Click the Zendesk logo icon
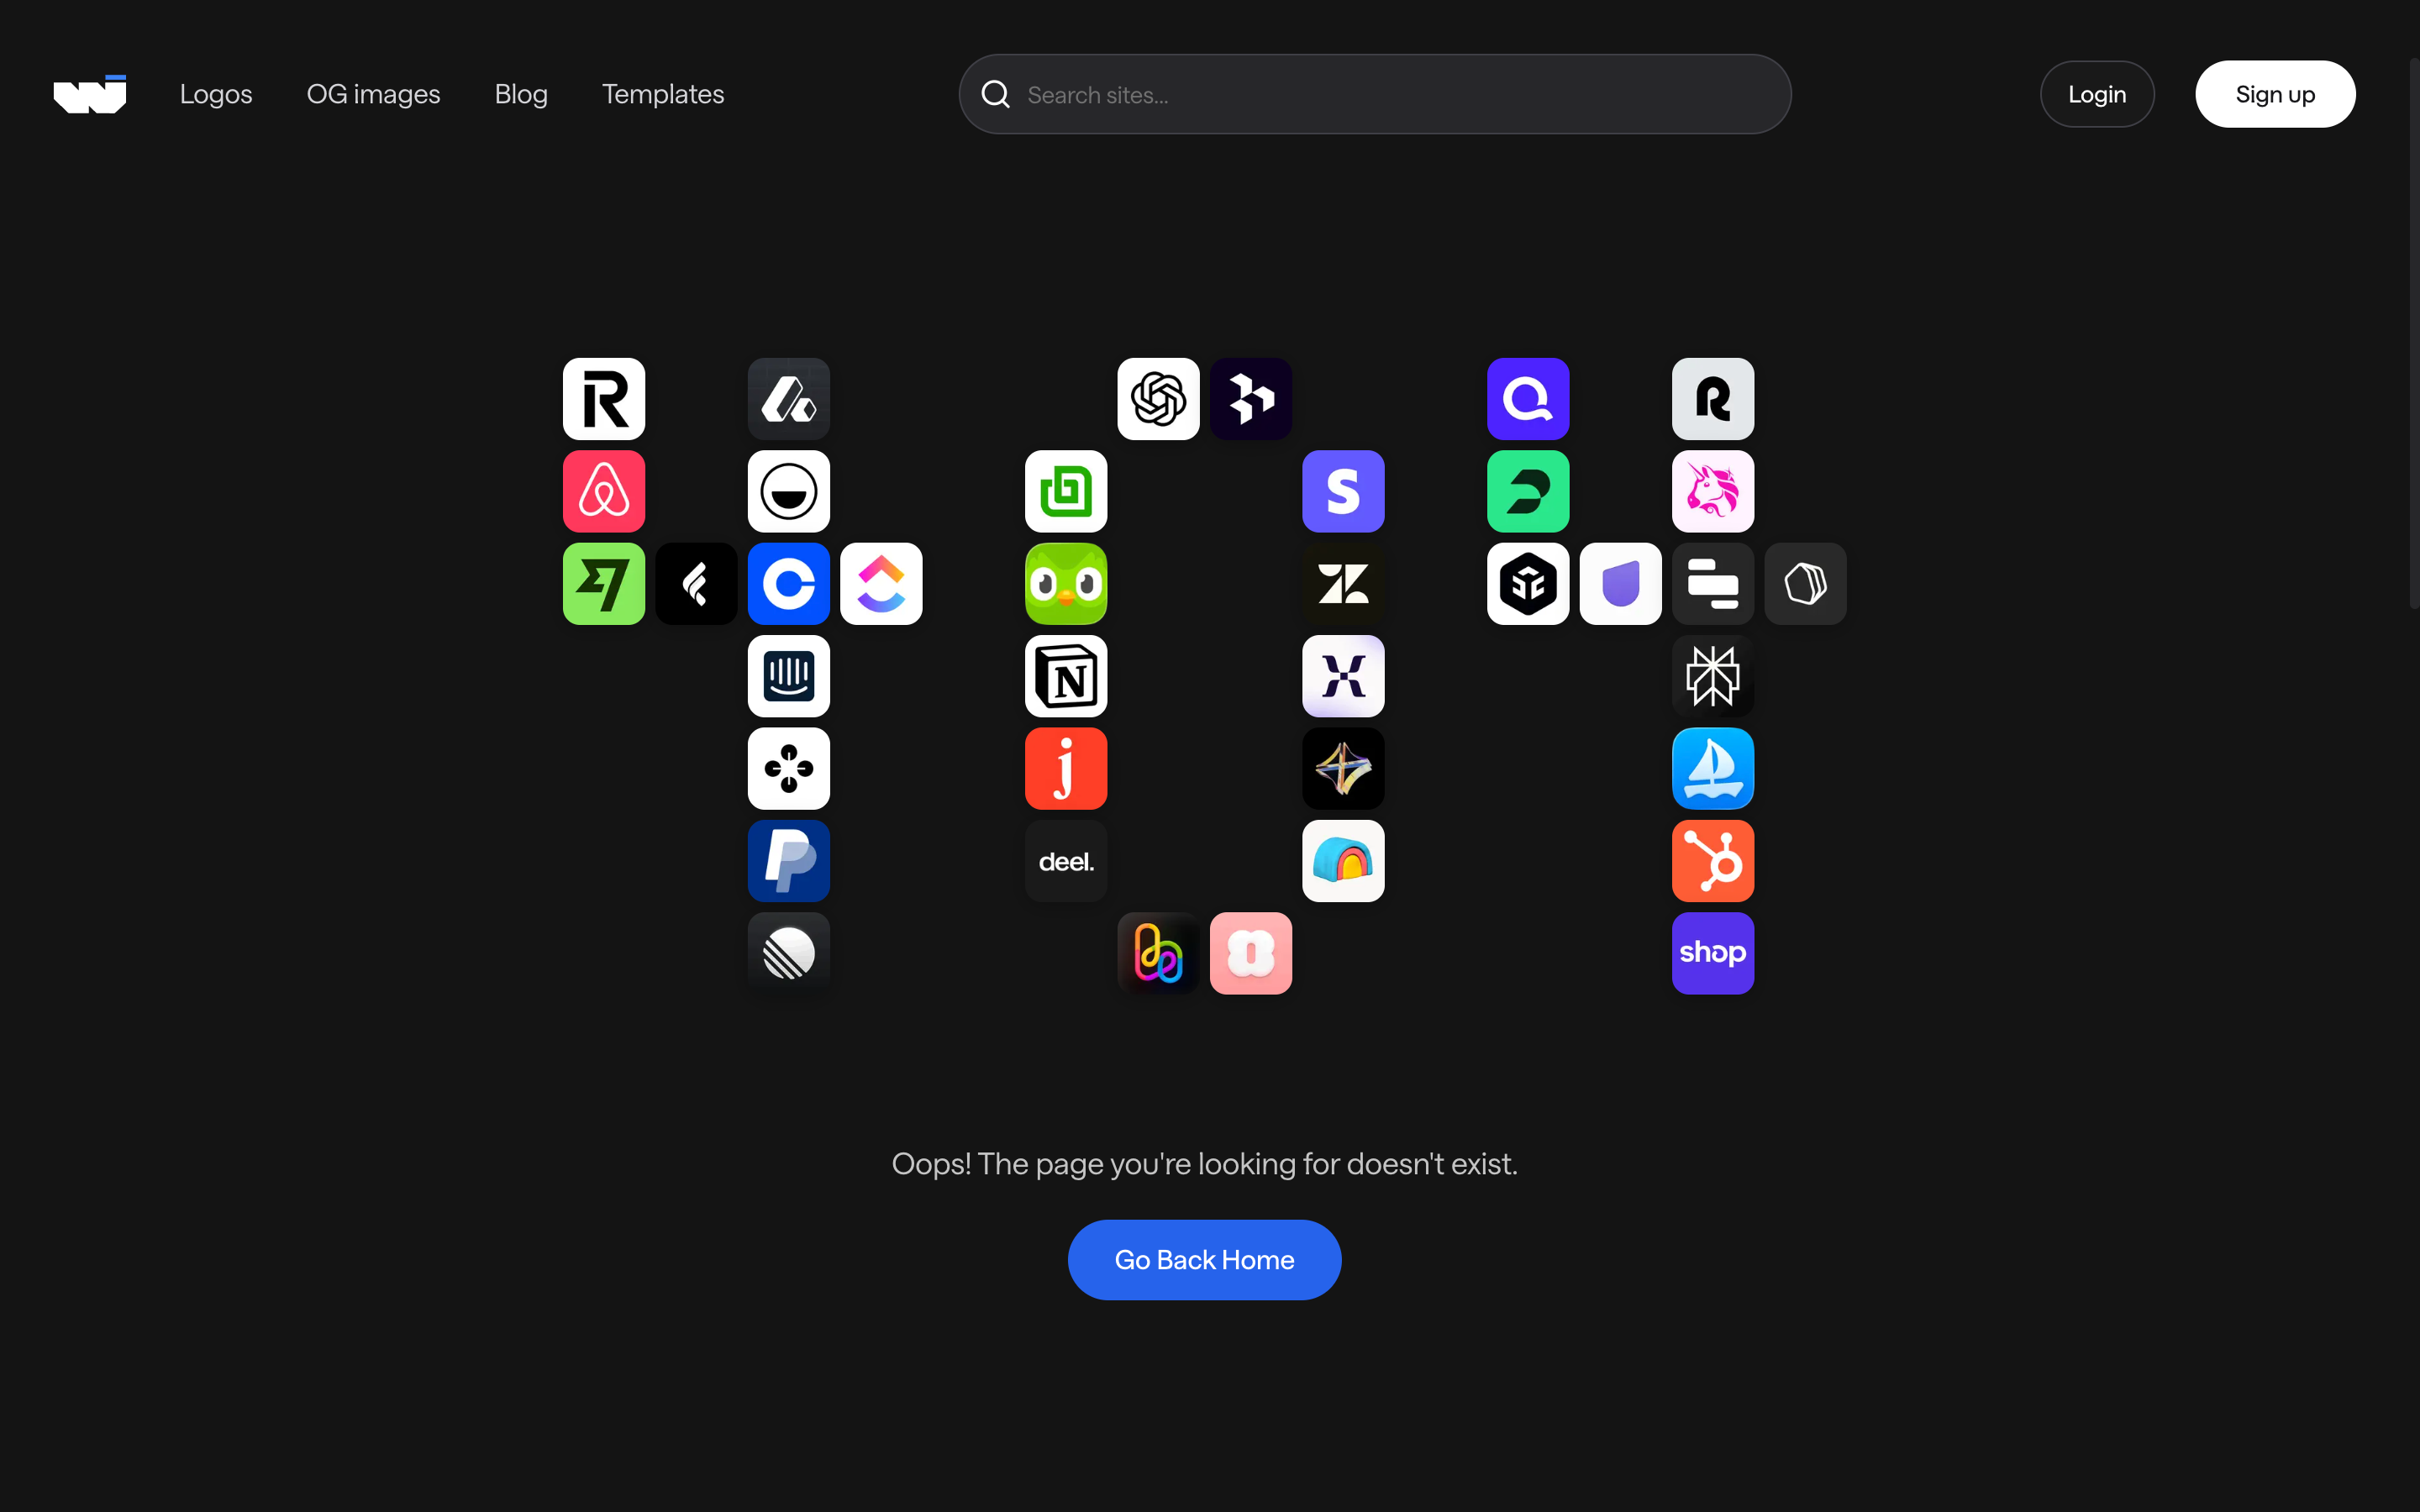The width and height of the screenshot is (2420, 1512). click(1342, 584)
